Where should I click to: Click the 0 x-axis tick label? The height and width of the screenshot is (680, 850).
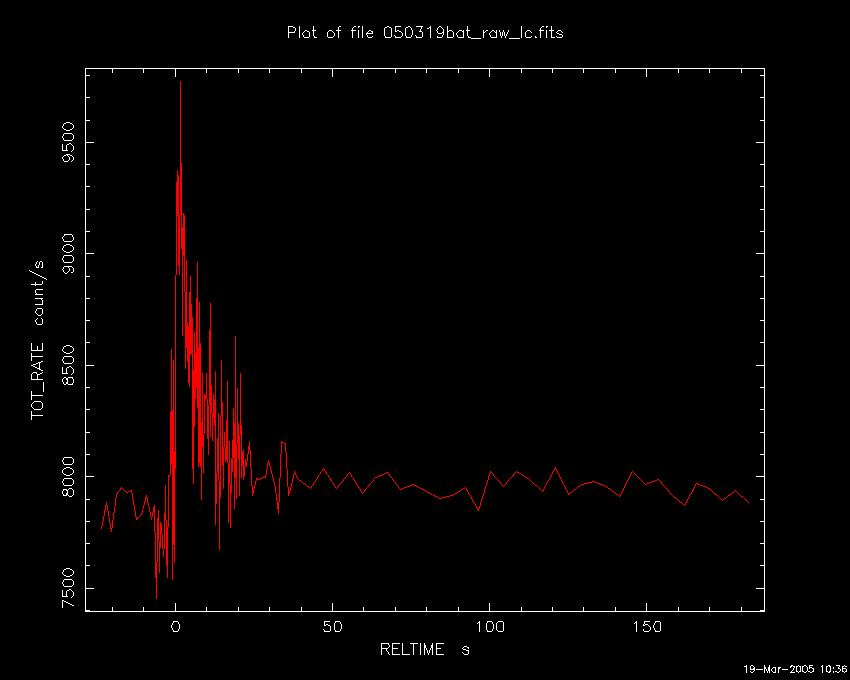(x=176, y=627)
